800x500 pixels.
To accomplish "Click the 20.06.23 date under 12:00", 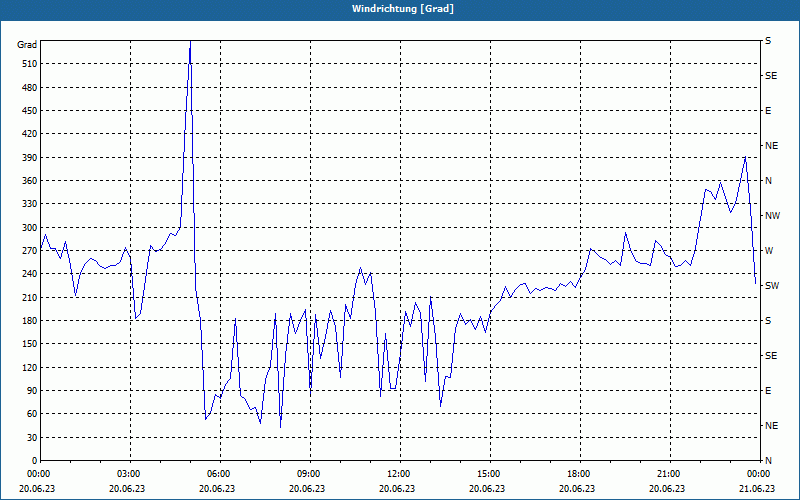I will coord(397,489).
